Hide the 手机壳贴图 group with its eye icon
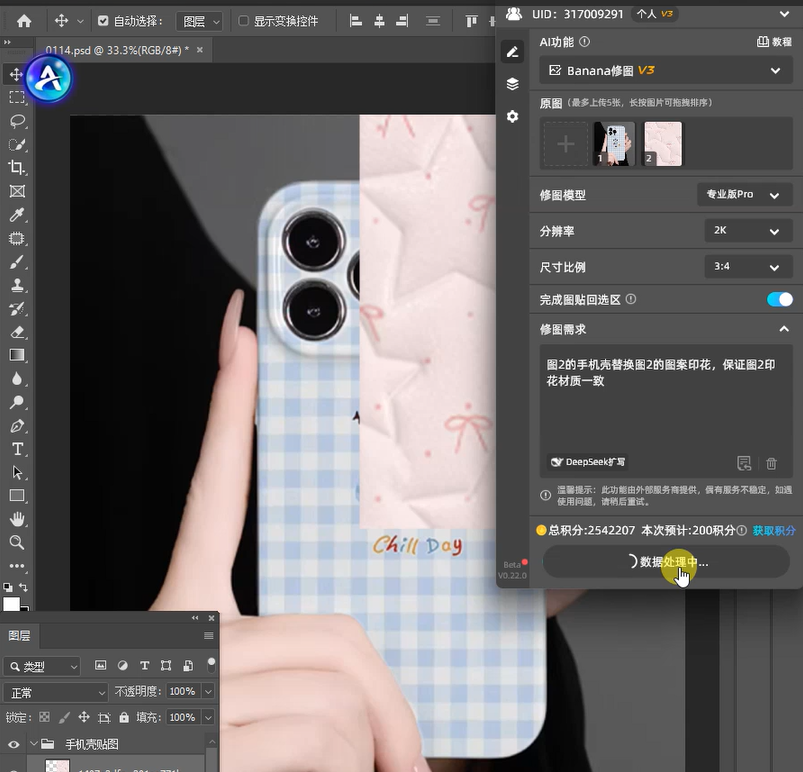 [12, 743]
